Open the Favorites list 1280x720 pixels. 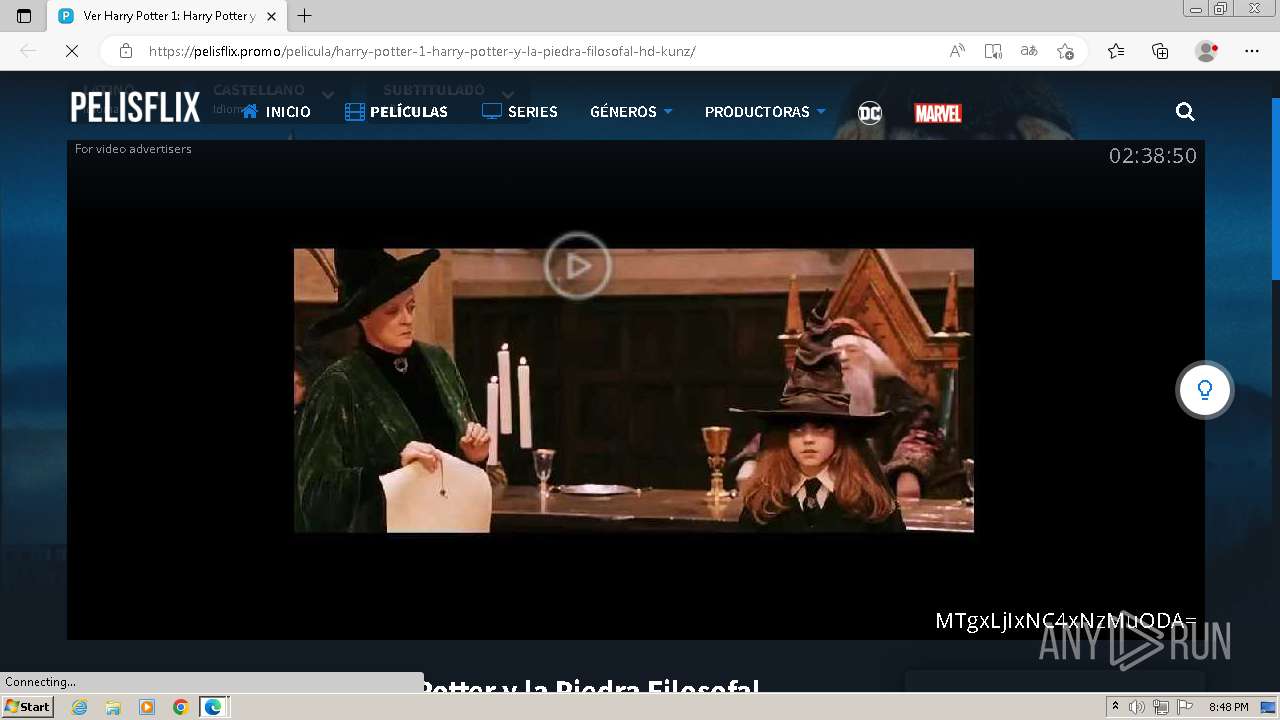click(1116, 51)
